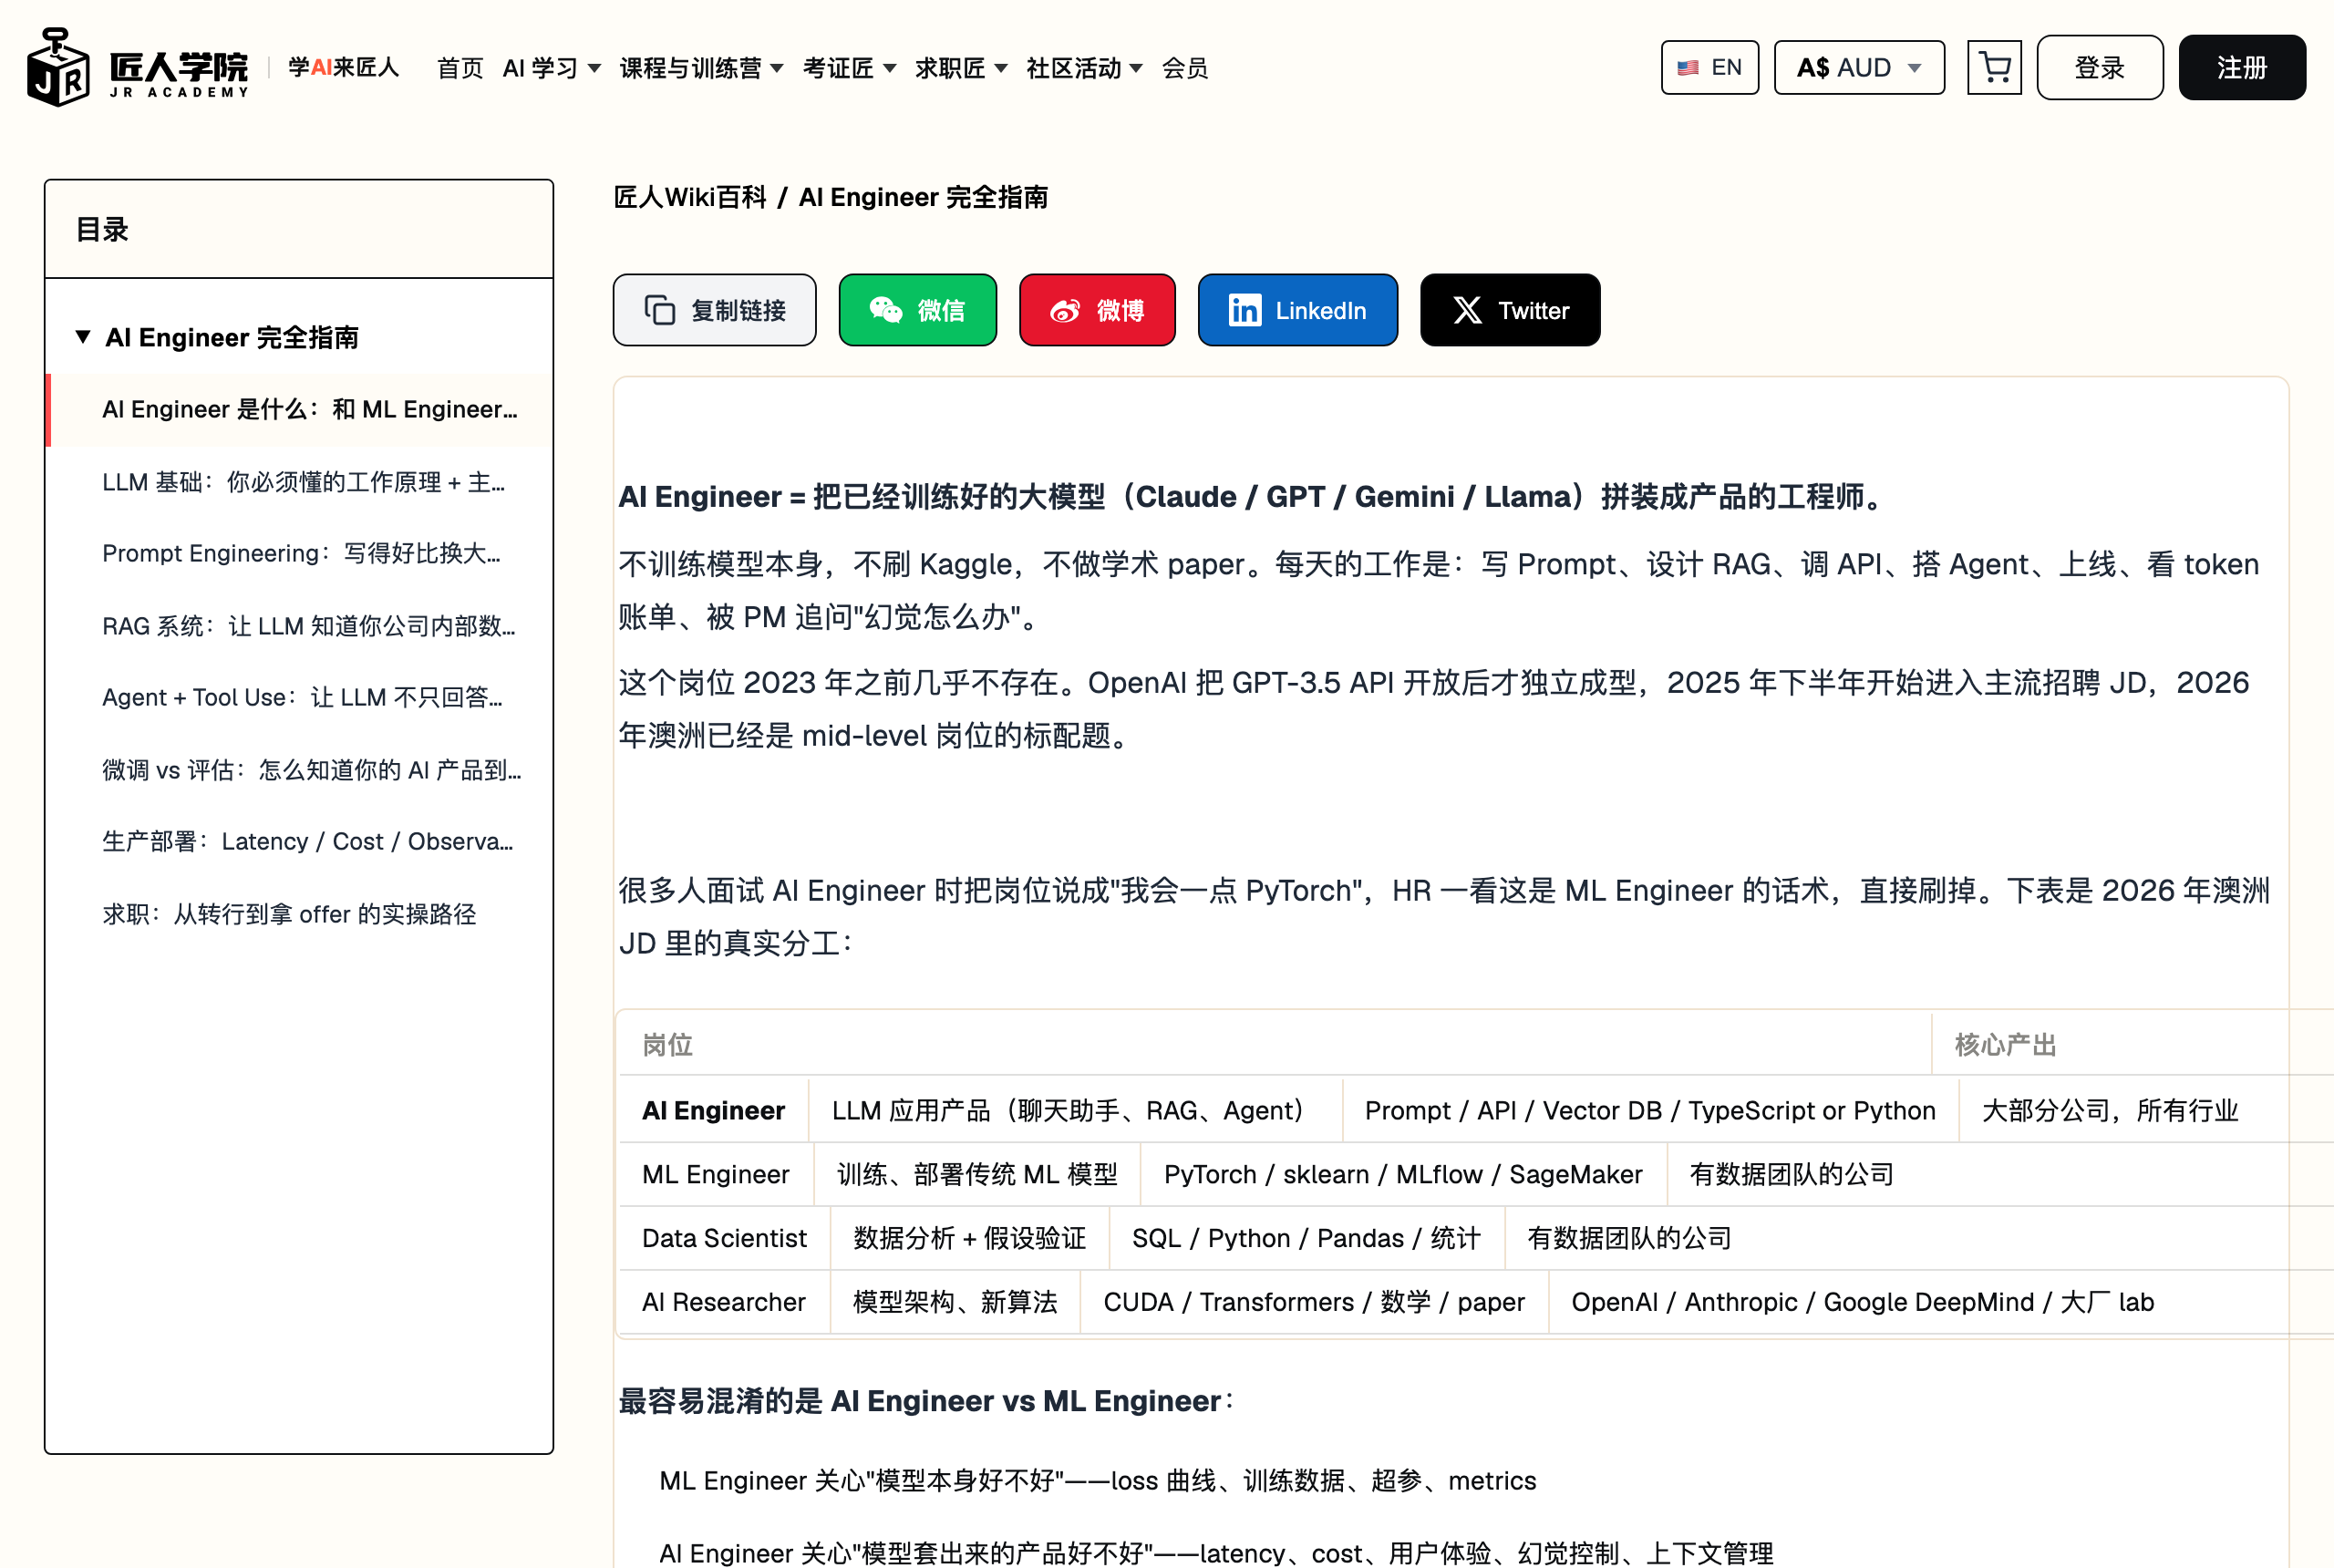Viewport: 2334px width, 1568px height.
Task: Click the US flag language icon
Action: (x=1688, y=68)
